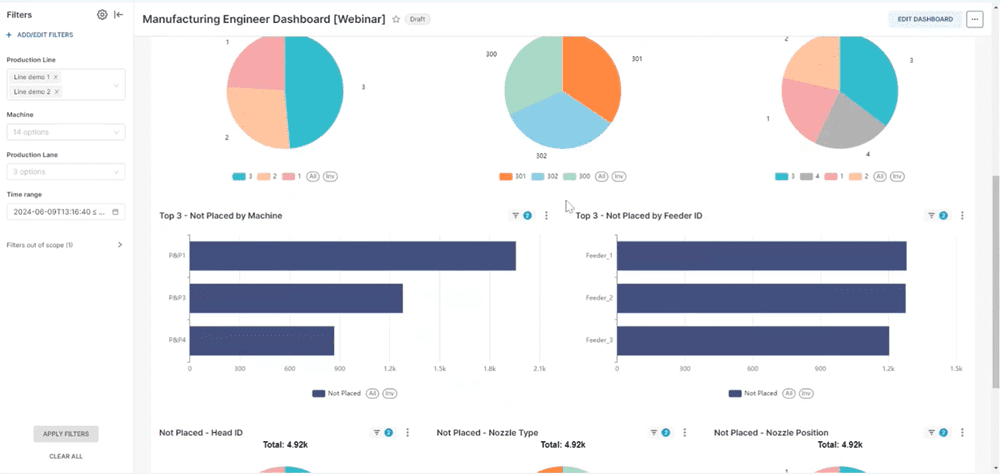Open filter badge on Not Placed - Head ID
The height and width of the screenshot is (474, 1000).
click(x=382, y=433)
